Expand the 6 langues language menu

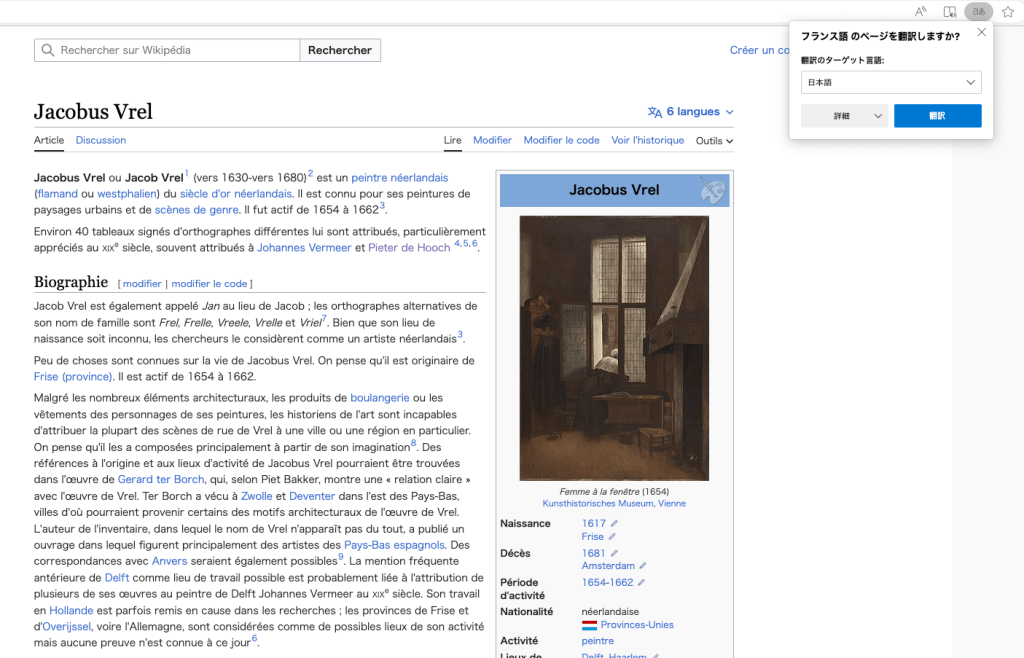tap(691, 112)
